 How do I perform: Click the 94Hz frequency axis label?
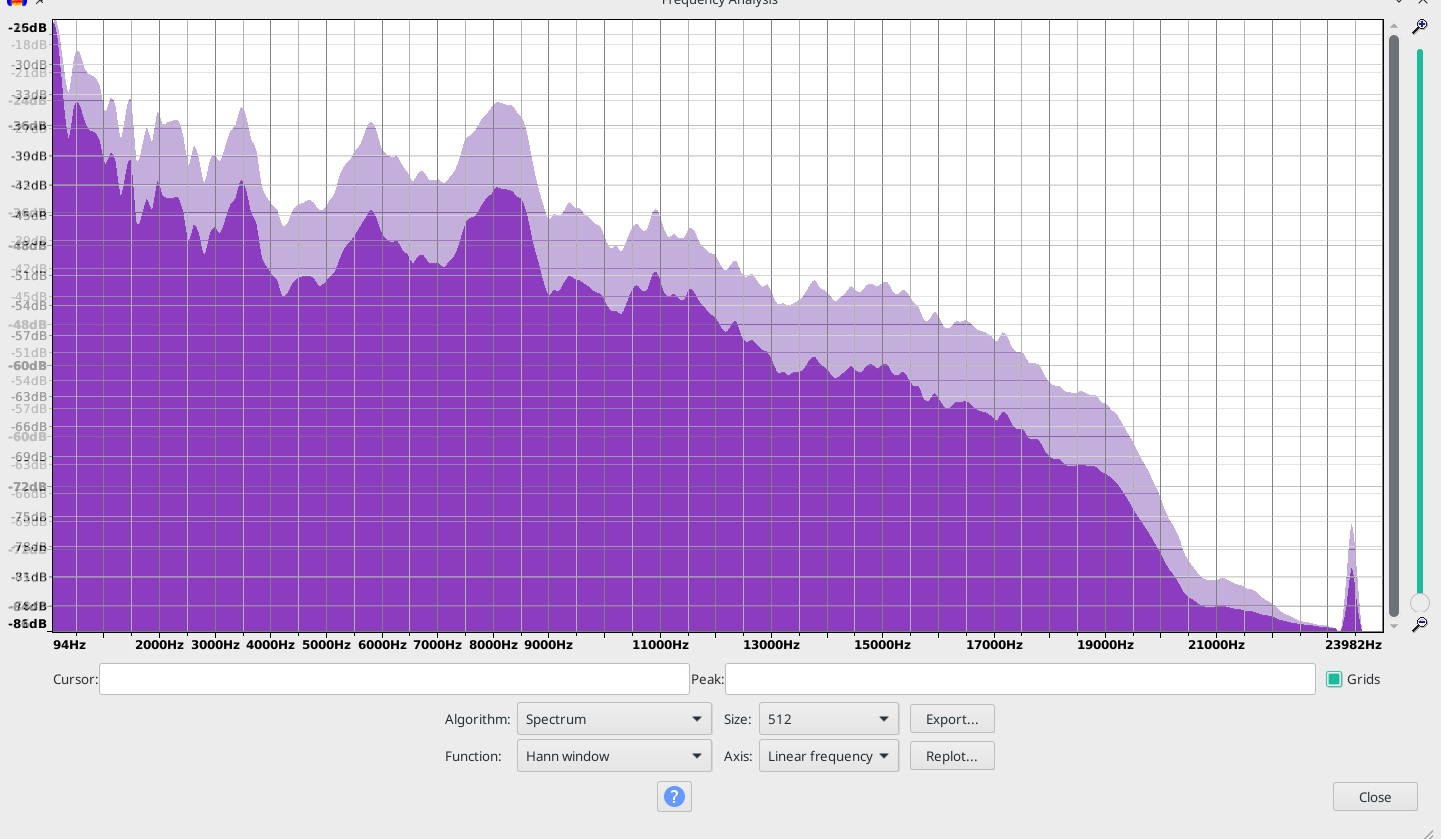pos(69,645)
